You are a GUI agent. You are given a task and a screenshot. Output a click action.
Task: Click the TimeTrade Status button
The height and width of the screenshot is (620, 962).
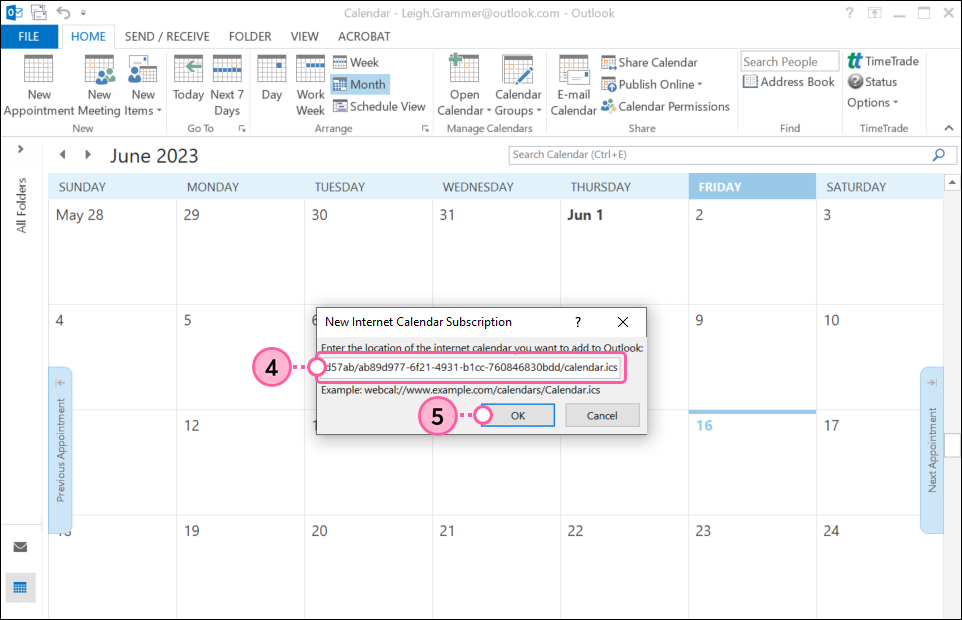[x=872, y=82]
